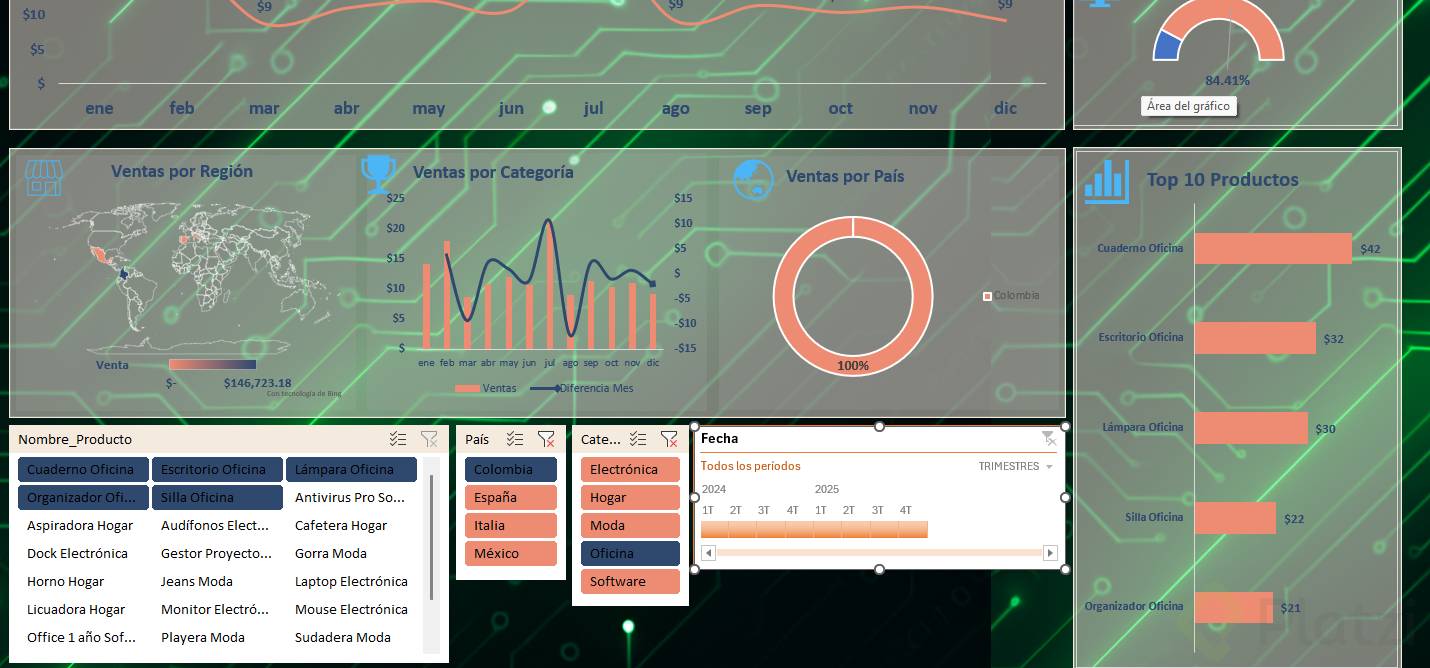Clear filter on the Nombre_Producto slicer
This screenshot has height=668, width=1430.
click(429, 439)
